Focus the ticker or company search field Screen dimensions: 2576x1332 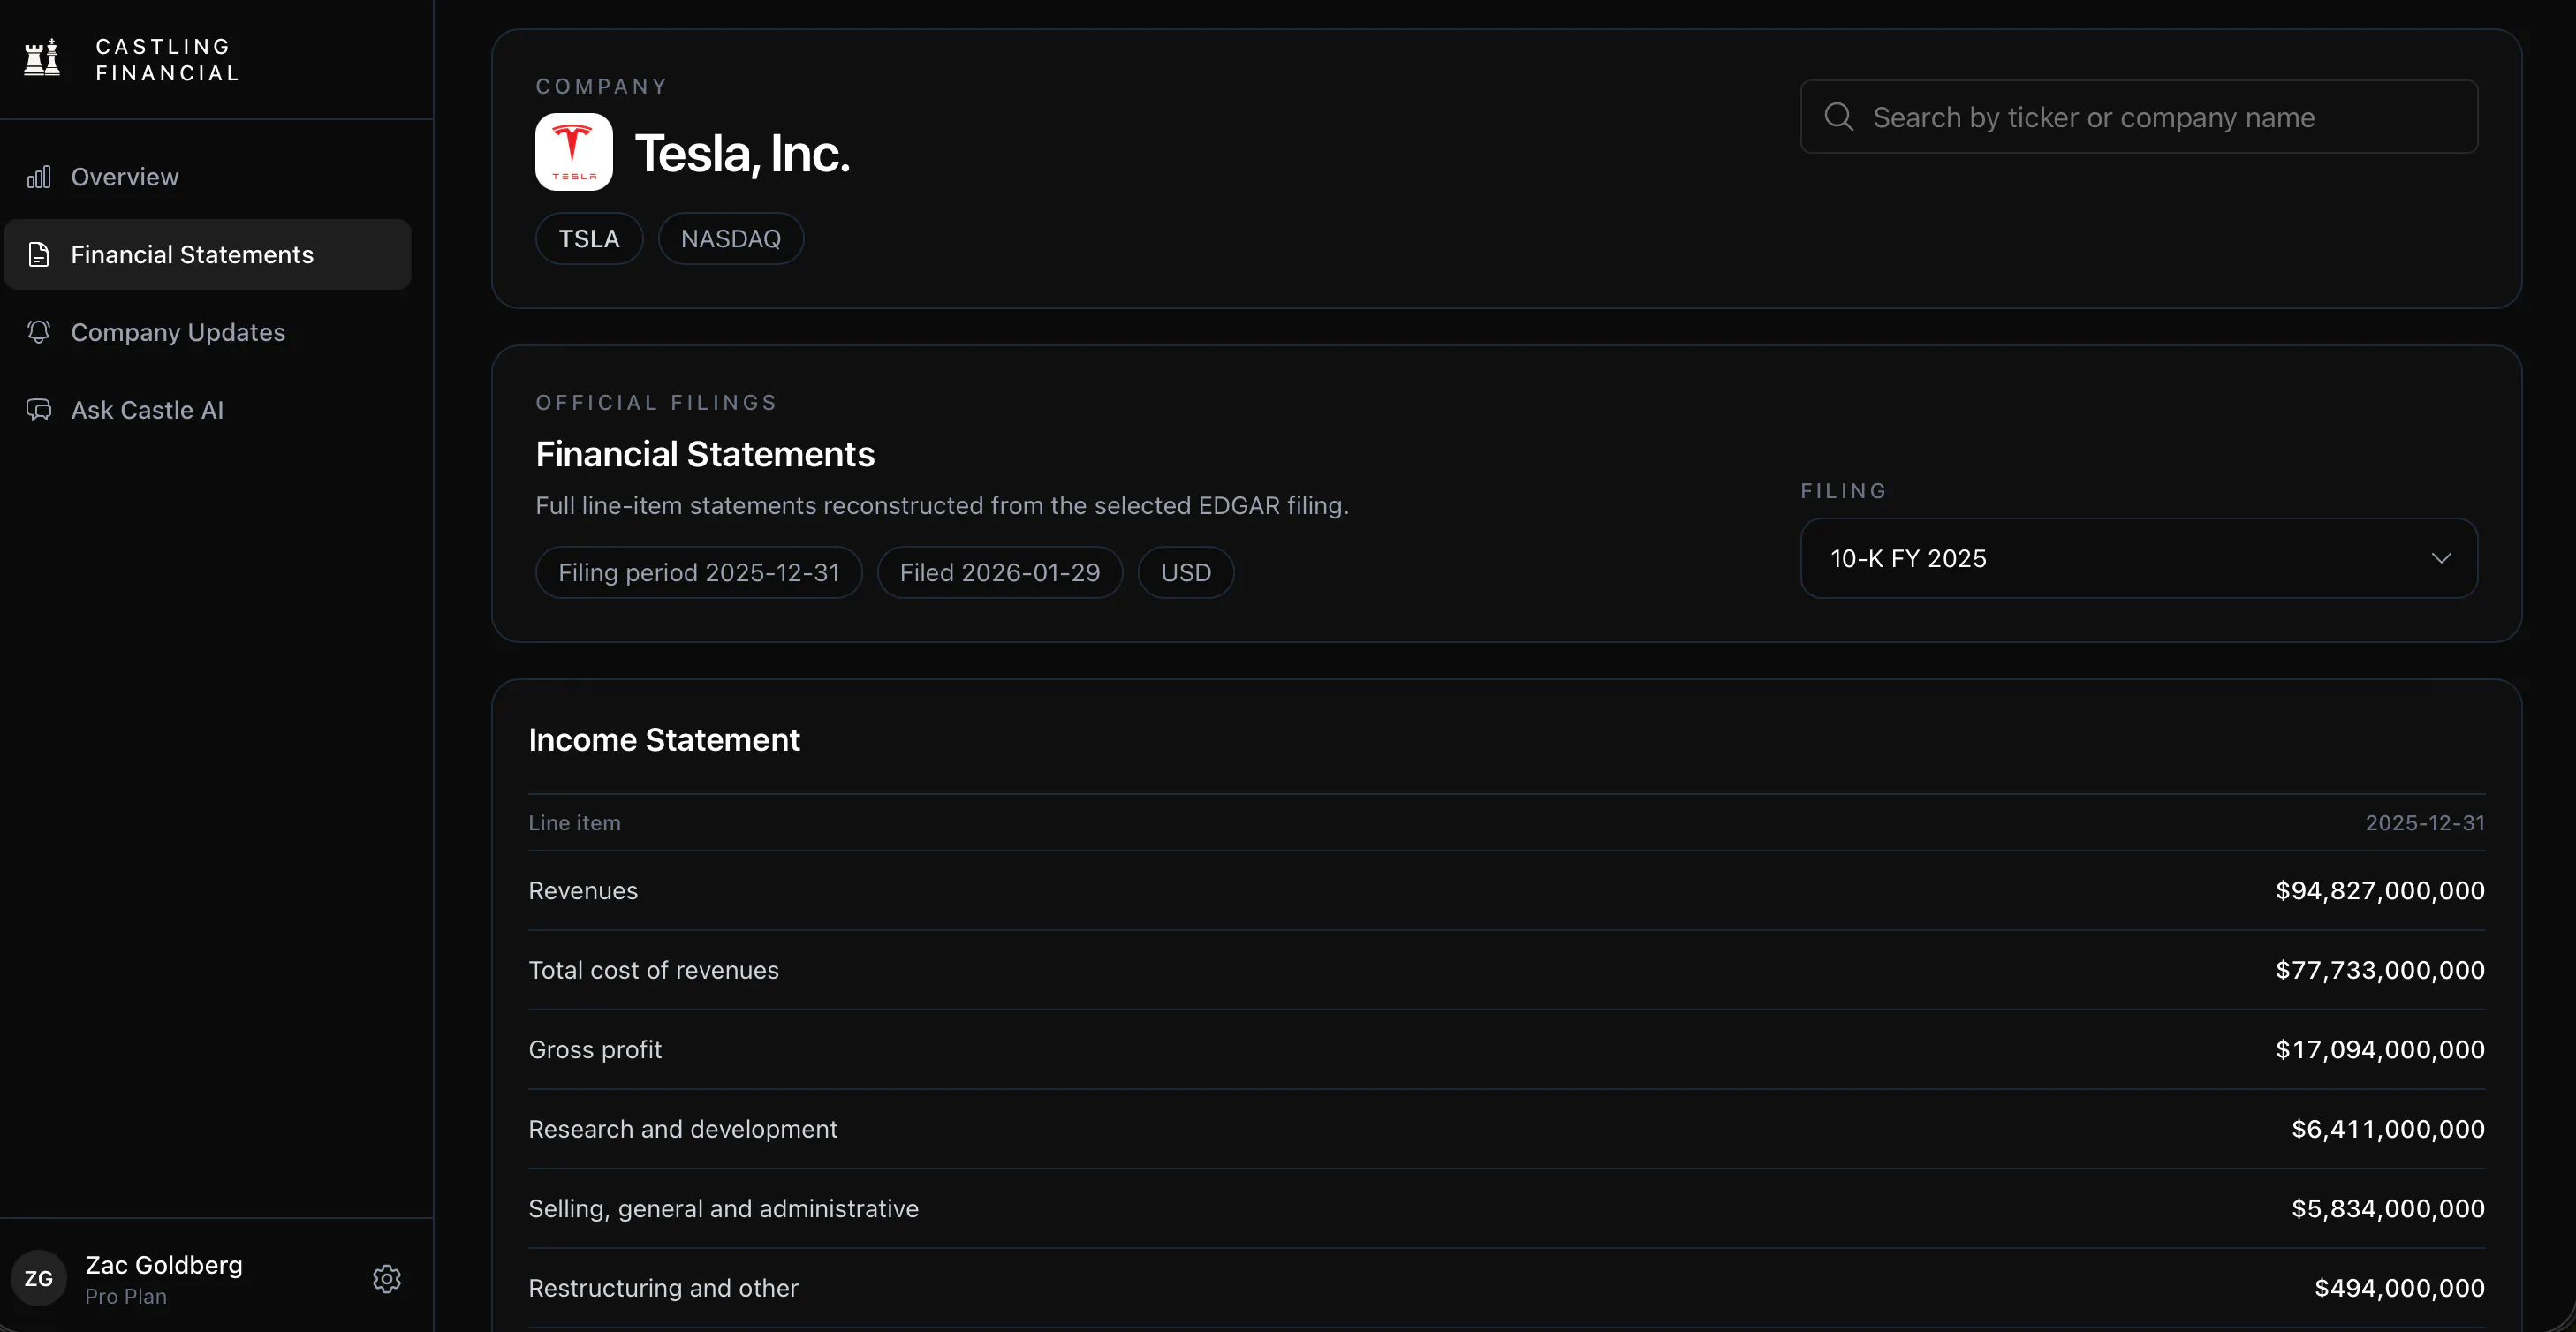(2139, 117)
